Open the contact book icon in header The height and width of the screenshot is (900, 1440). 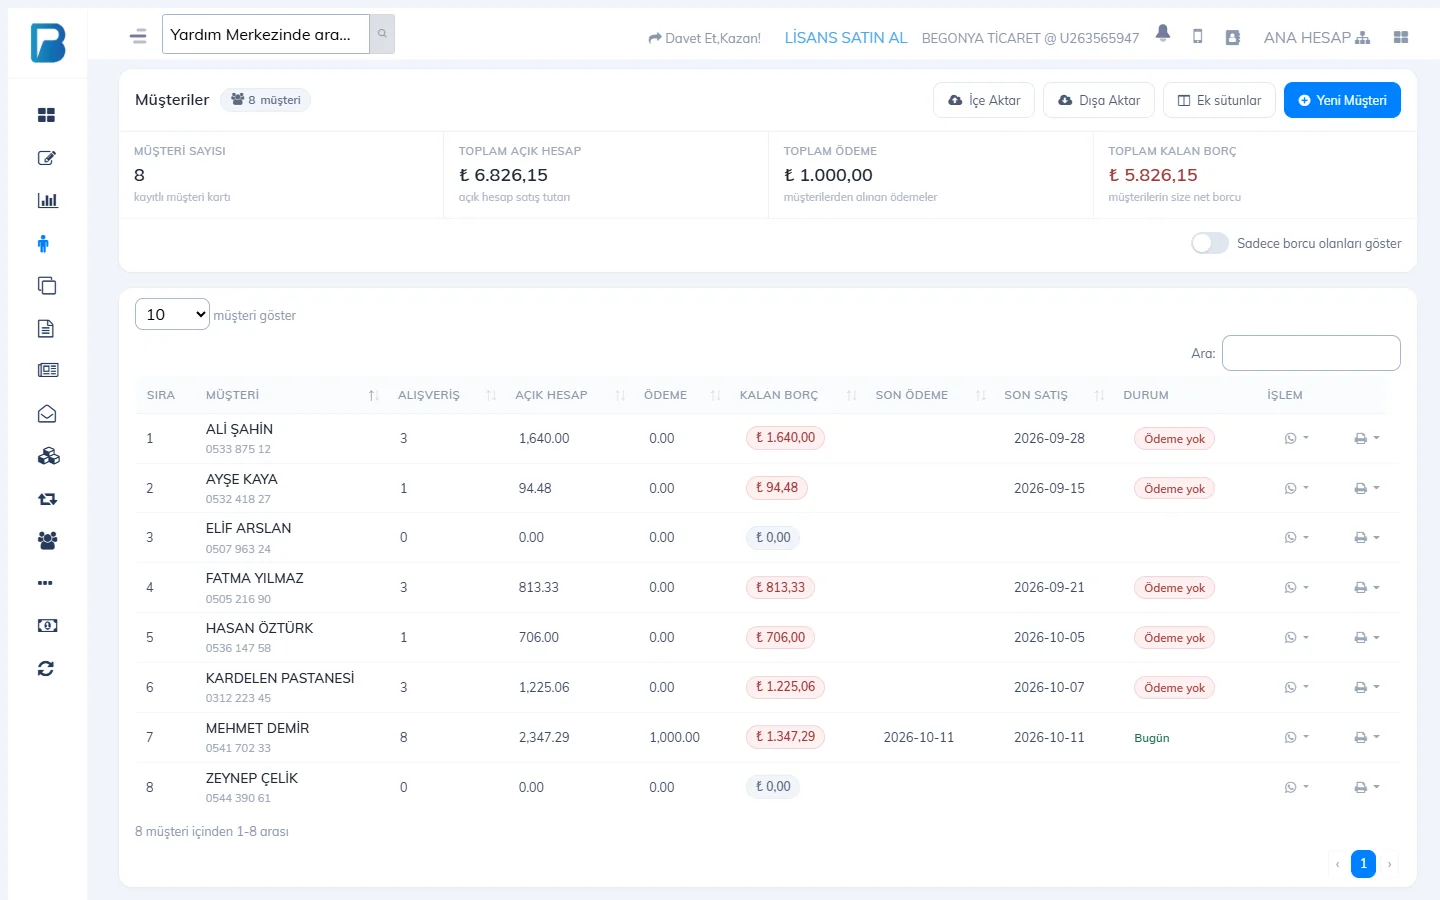1233,37
